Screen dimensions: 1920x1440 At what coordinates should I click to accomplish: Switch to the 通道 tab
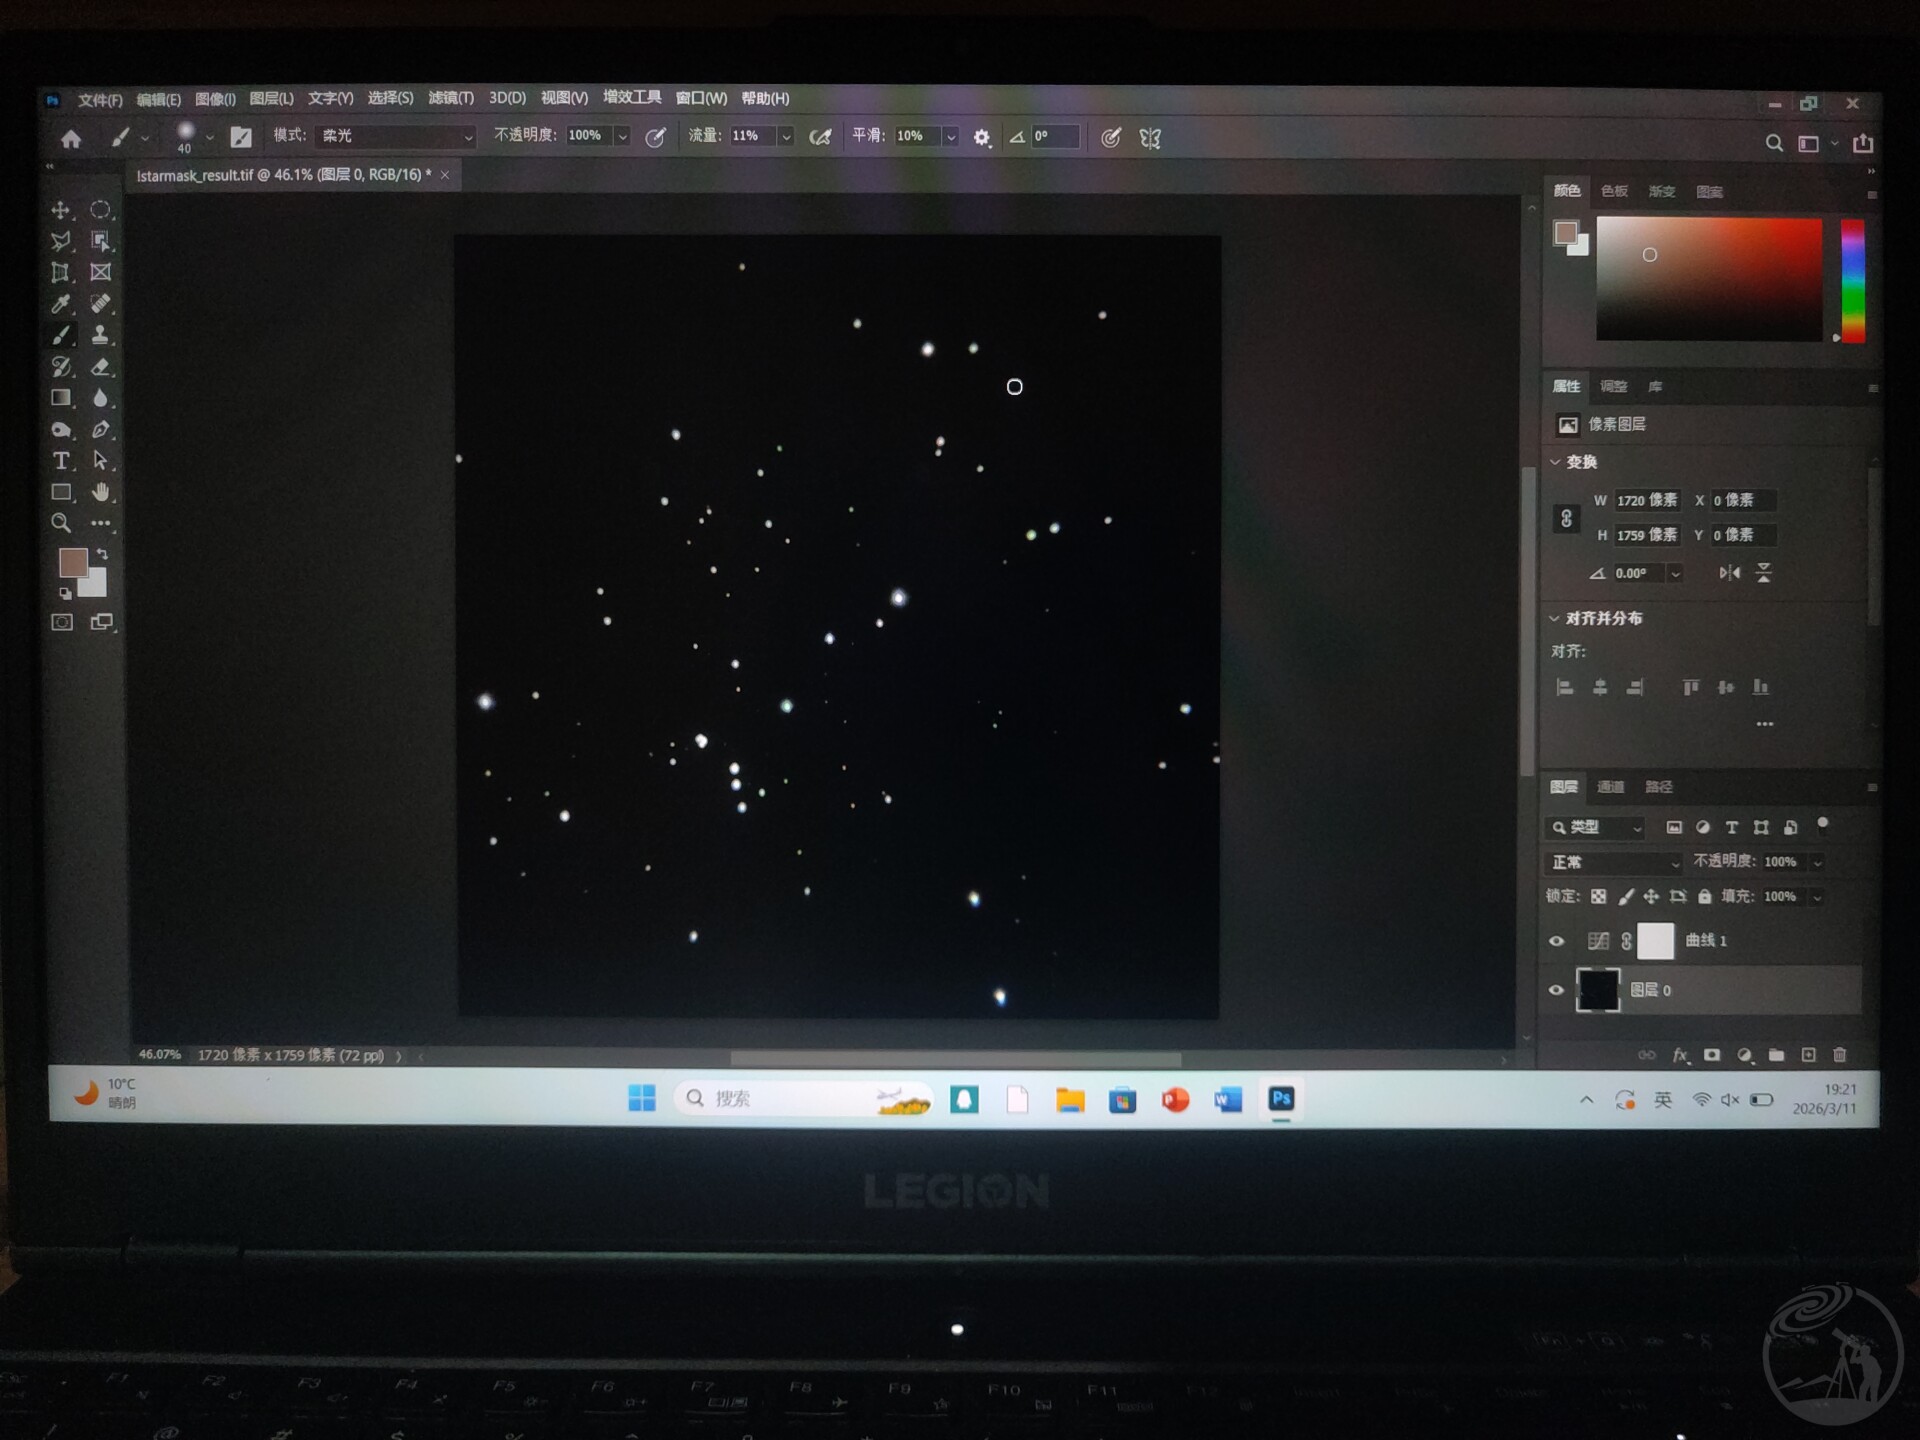coord(1610,787)
